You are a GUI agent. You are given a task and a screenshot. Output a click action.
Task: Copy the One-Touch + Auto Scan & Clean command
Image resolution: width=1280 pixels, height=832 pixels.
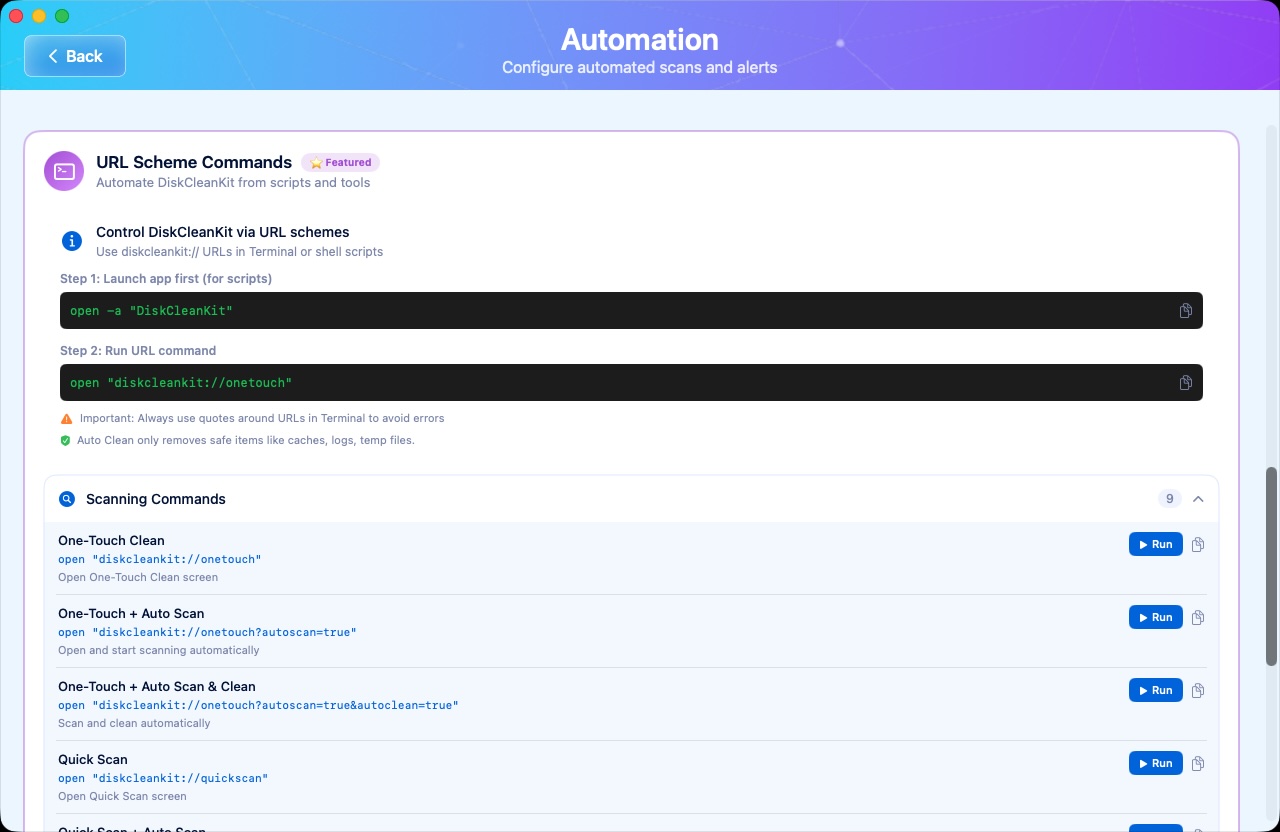pos(1198,690)
